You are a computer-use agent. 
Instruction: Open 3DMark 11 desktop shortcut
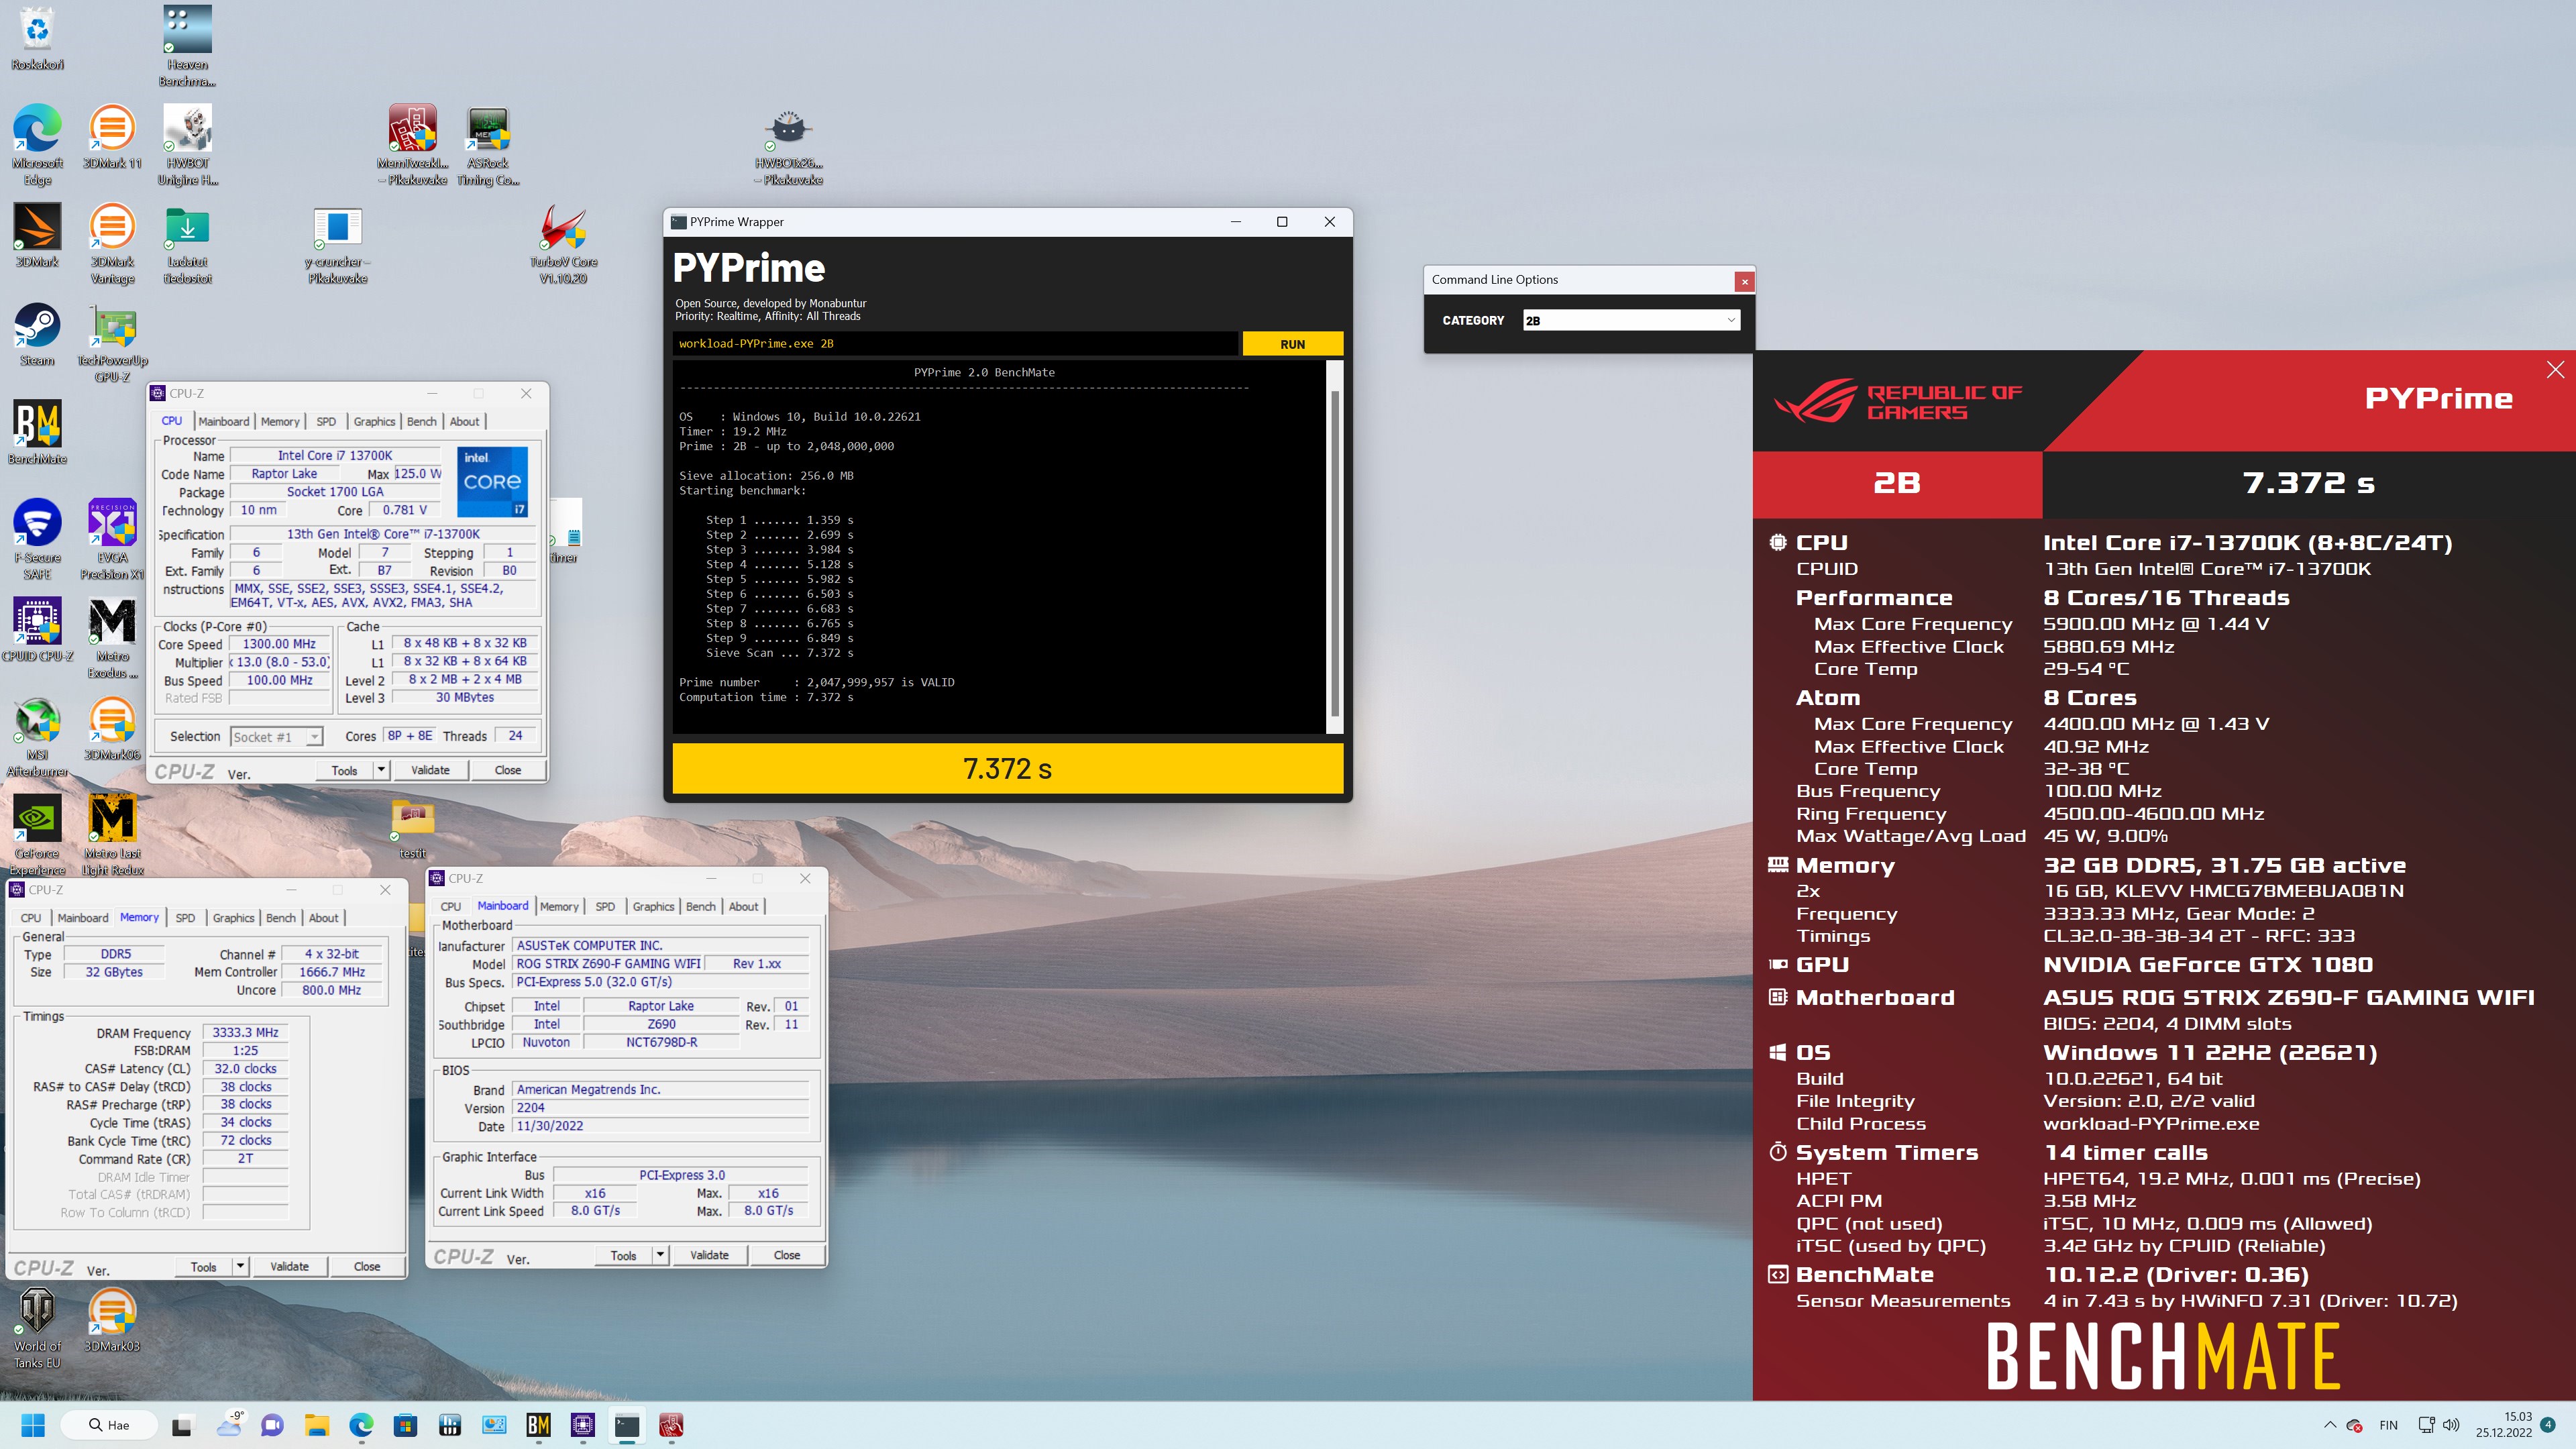point(112,136)
